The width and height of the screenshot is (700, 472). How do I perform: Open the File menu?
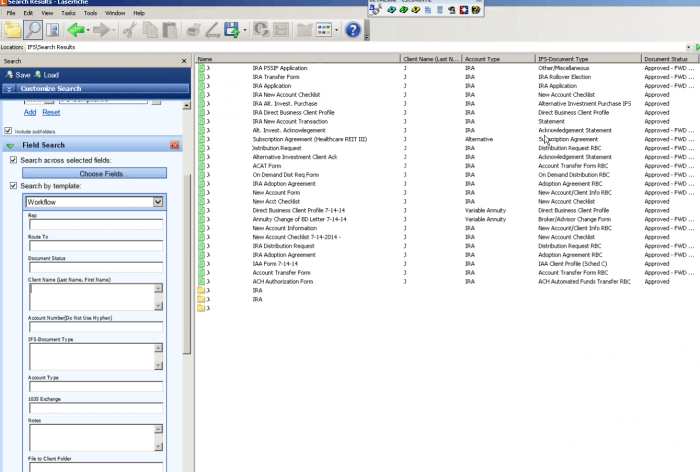pos(11,13)
